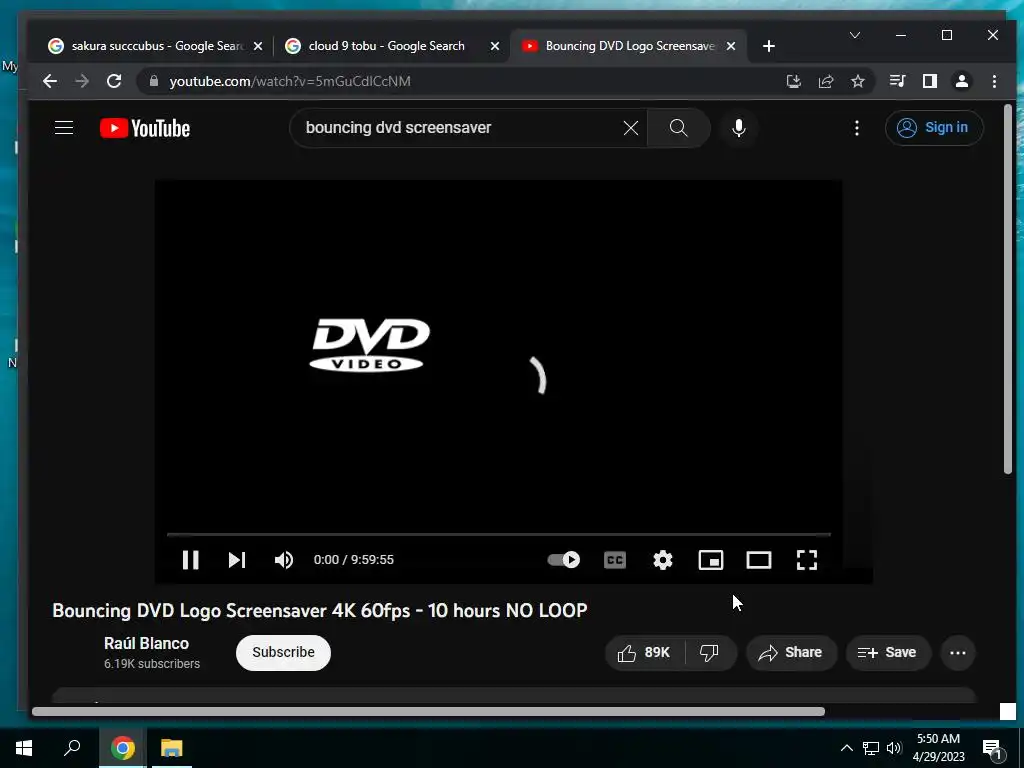This screenshot has height=768, width=1024.
Task: Bookmark this page with star
Action: pos(857,81)
